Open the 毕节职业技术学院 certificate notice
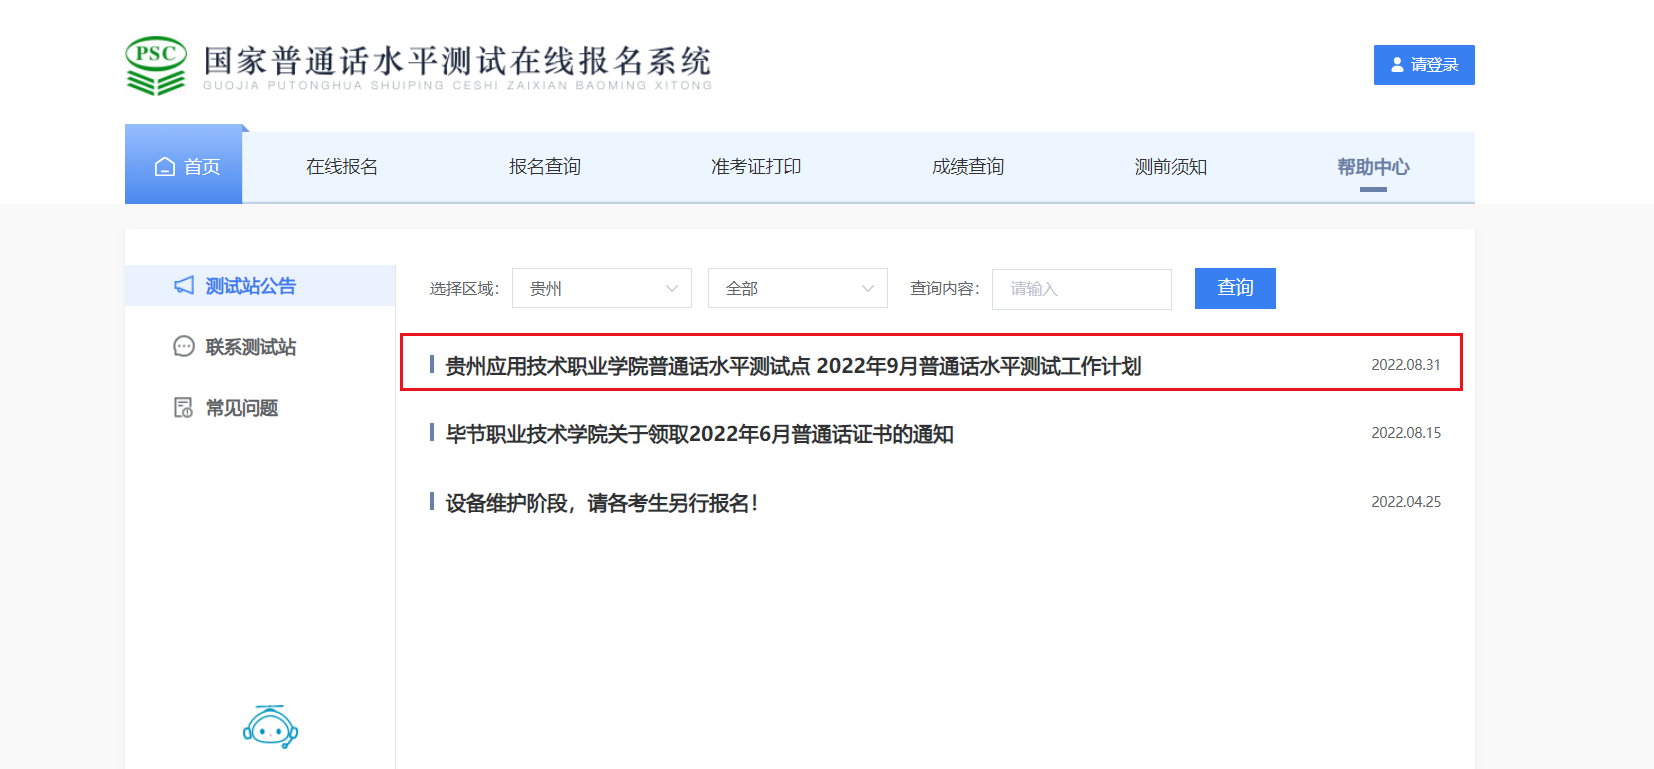 click(x=699, y=434)
